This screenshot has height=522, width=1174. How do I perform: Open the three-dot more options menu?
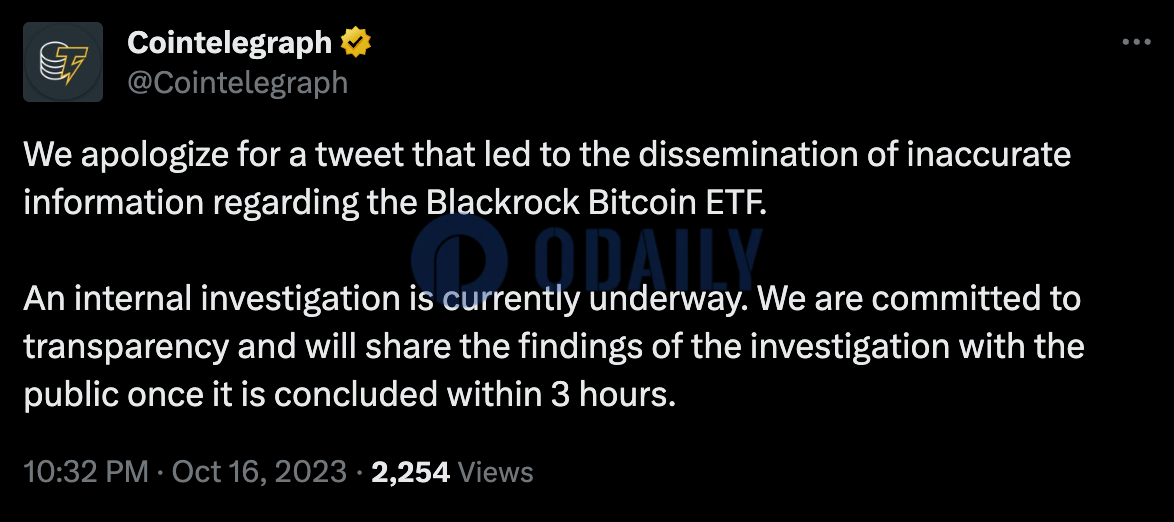coord(1136,43)
